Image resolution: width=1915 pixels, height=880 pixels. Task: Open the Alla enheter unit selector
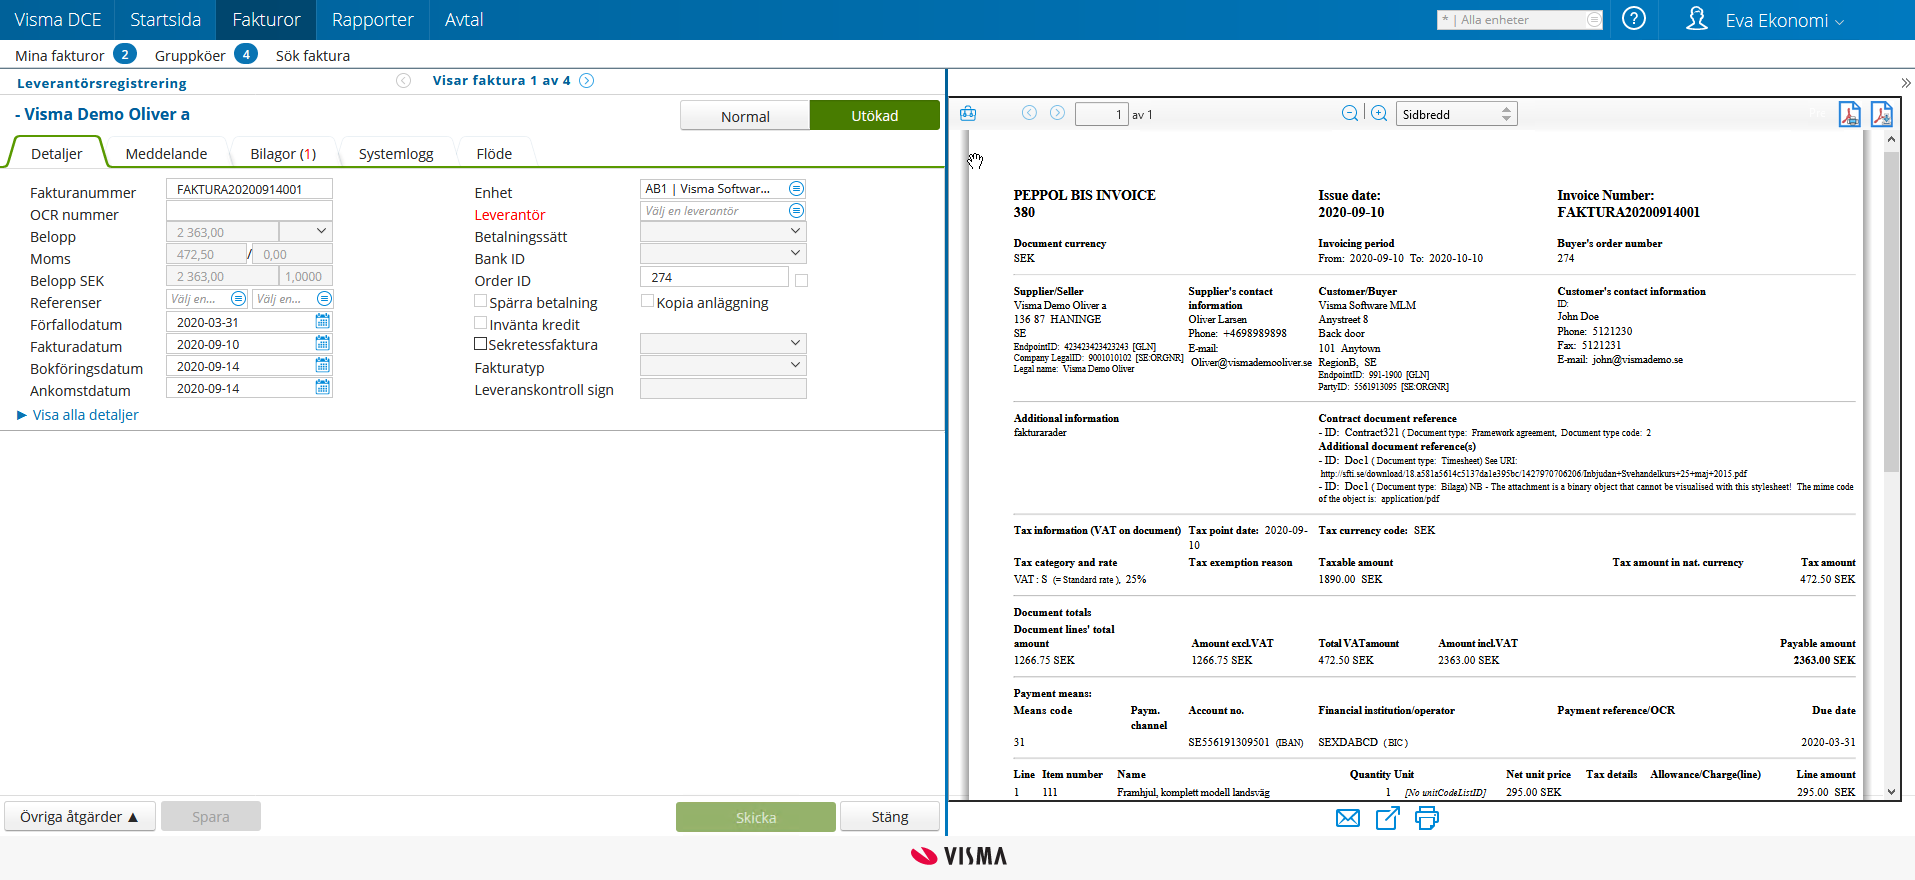point(1520,20)
